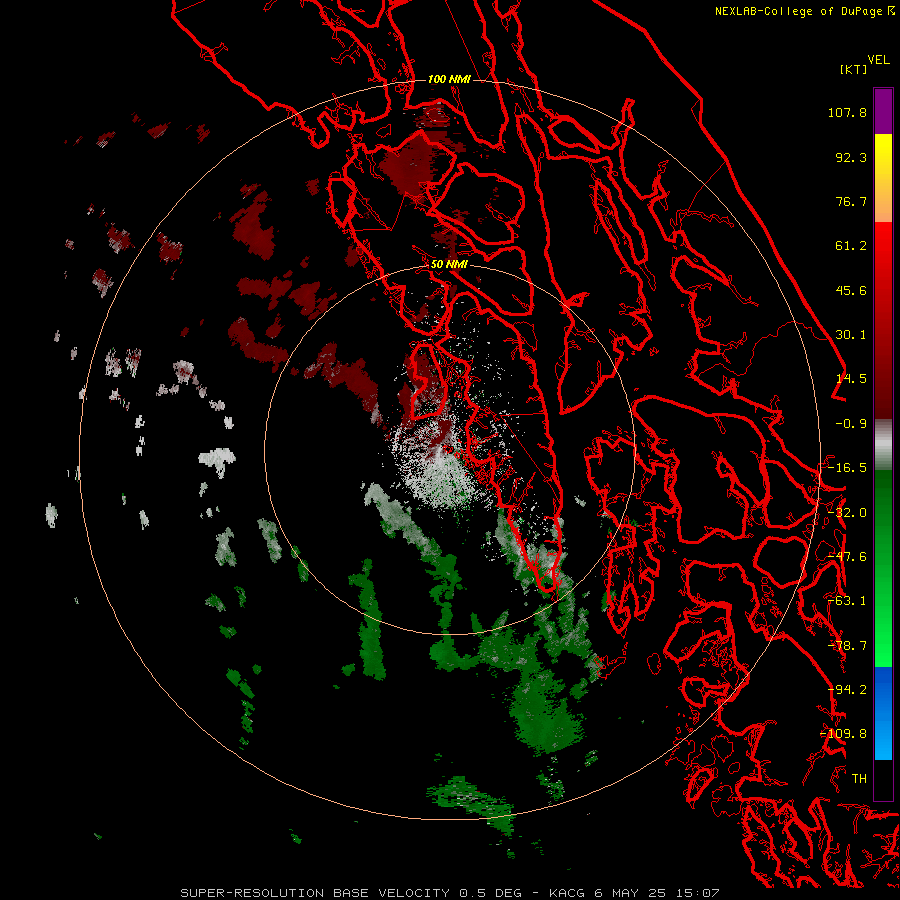Click the [KT] units label
900x900 pixels.
coord(854,69)
